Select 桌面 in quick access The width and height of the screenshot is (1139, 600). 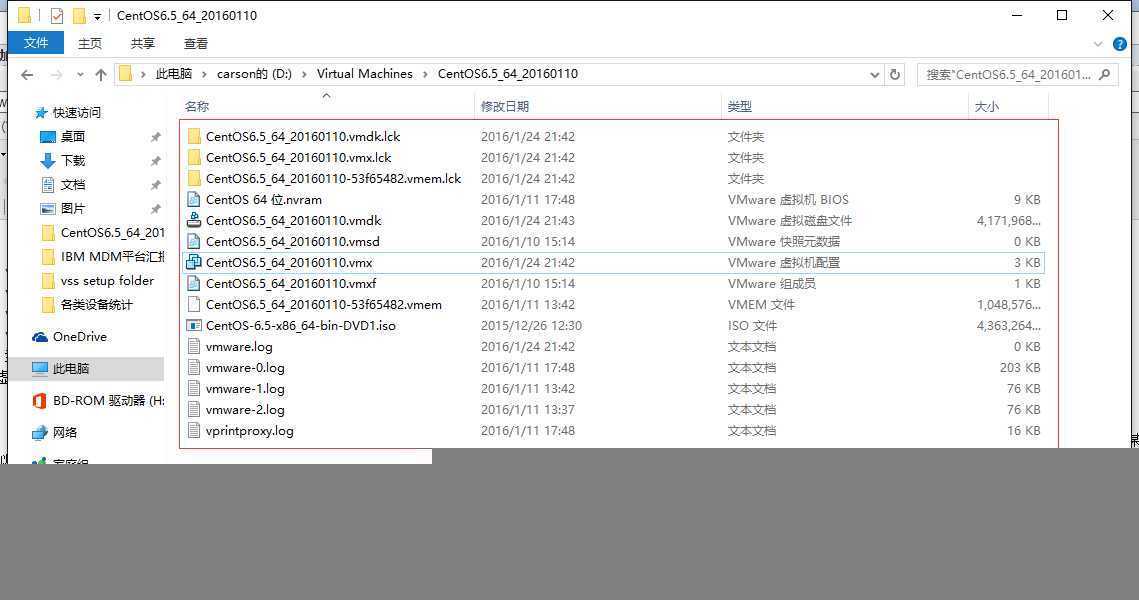(x=73, y=137)
